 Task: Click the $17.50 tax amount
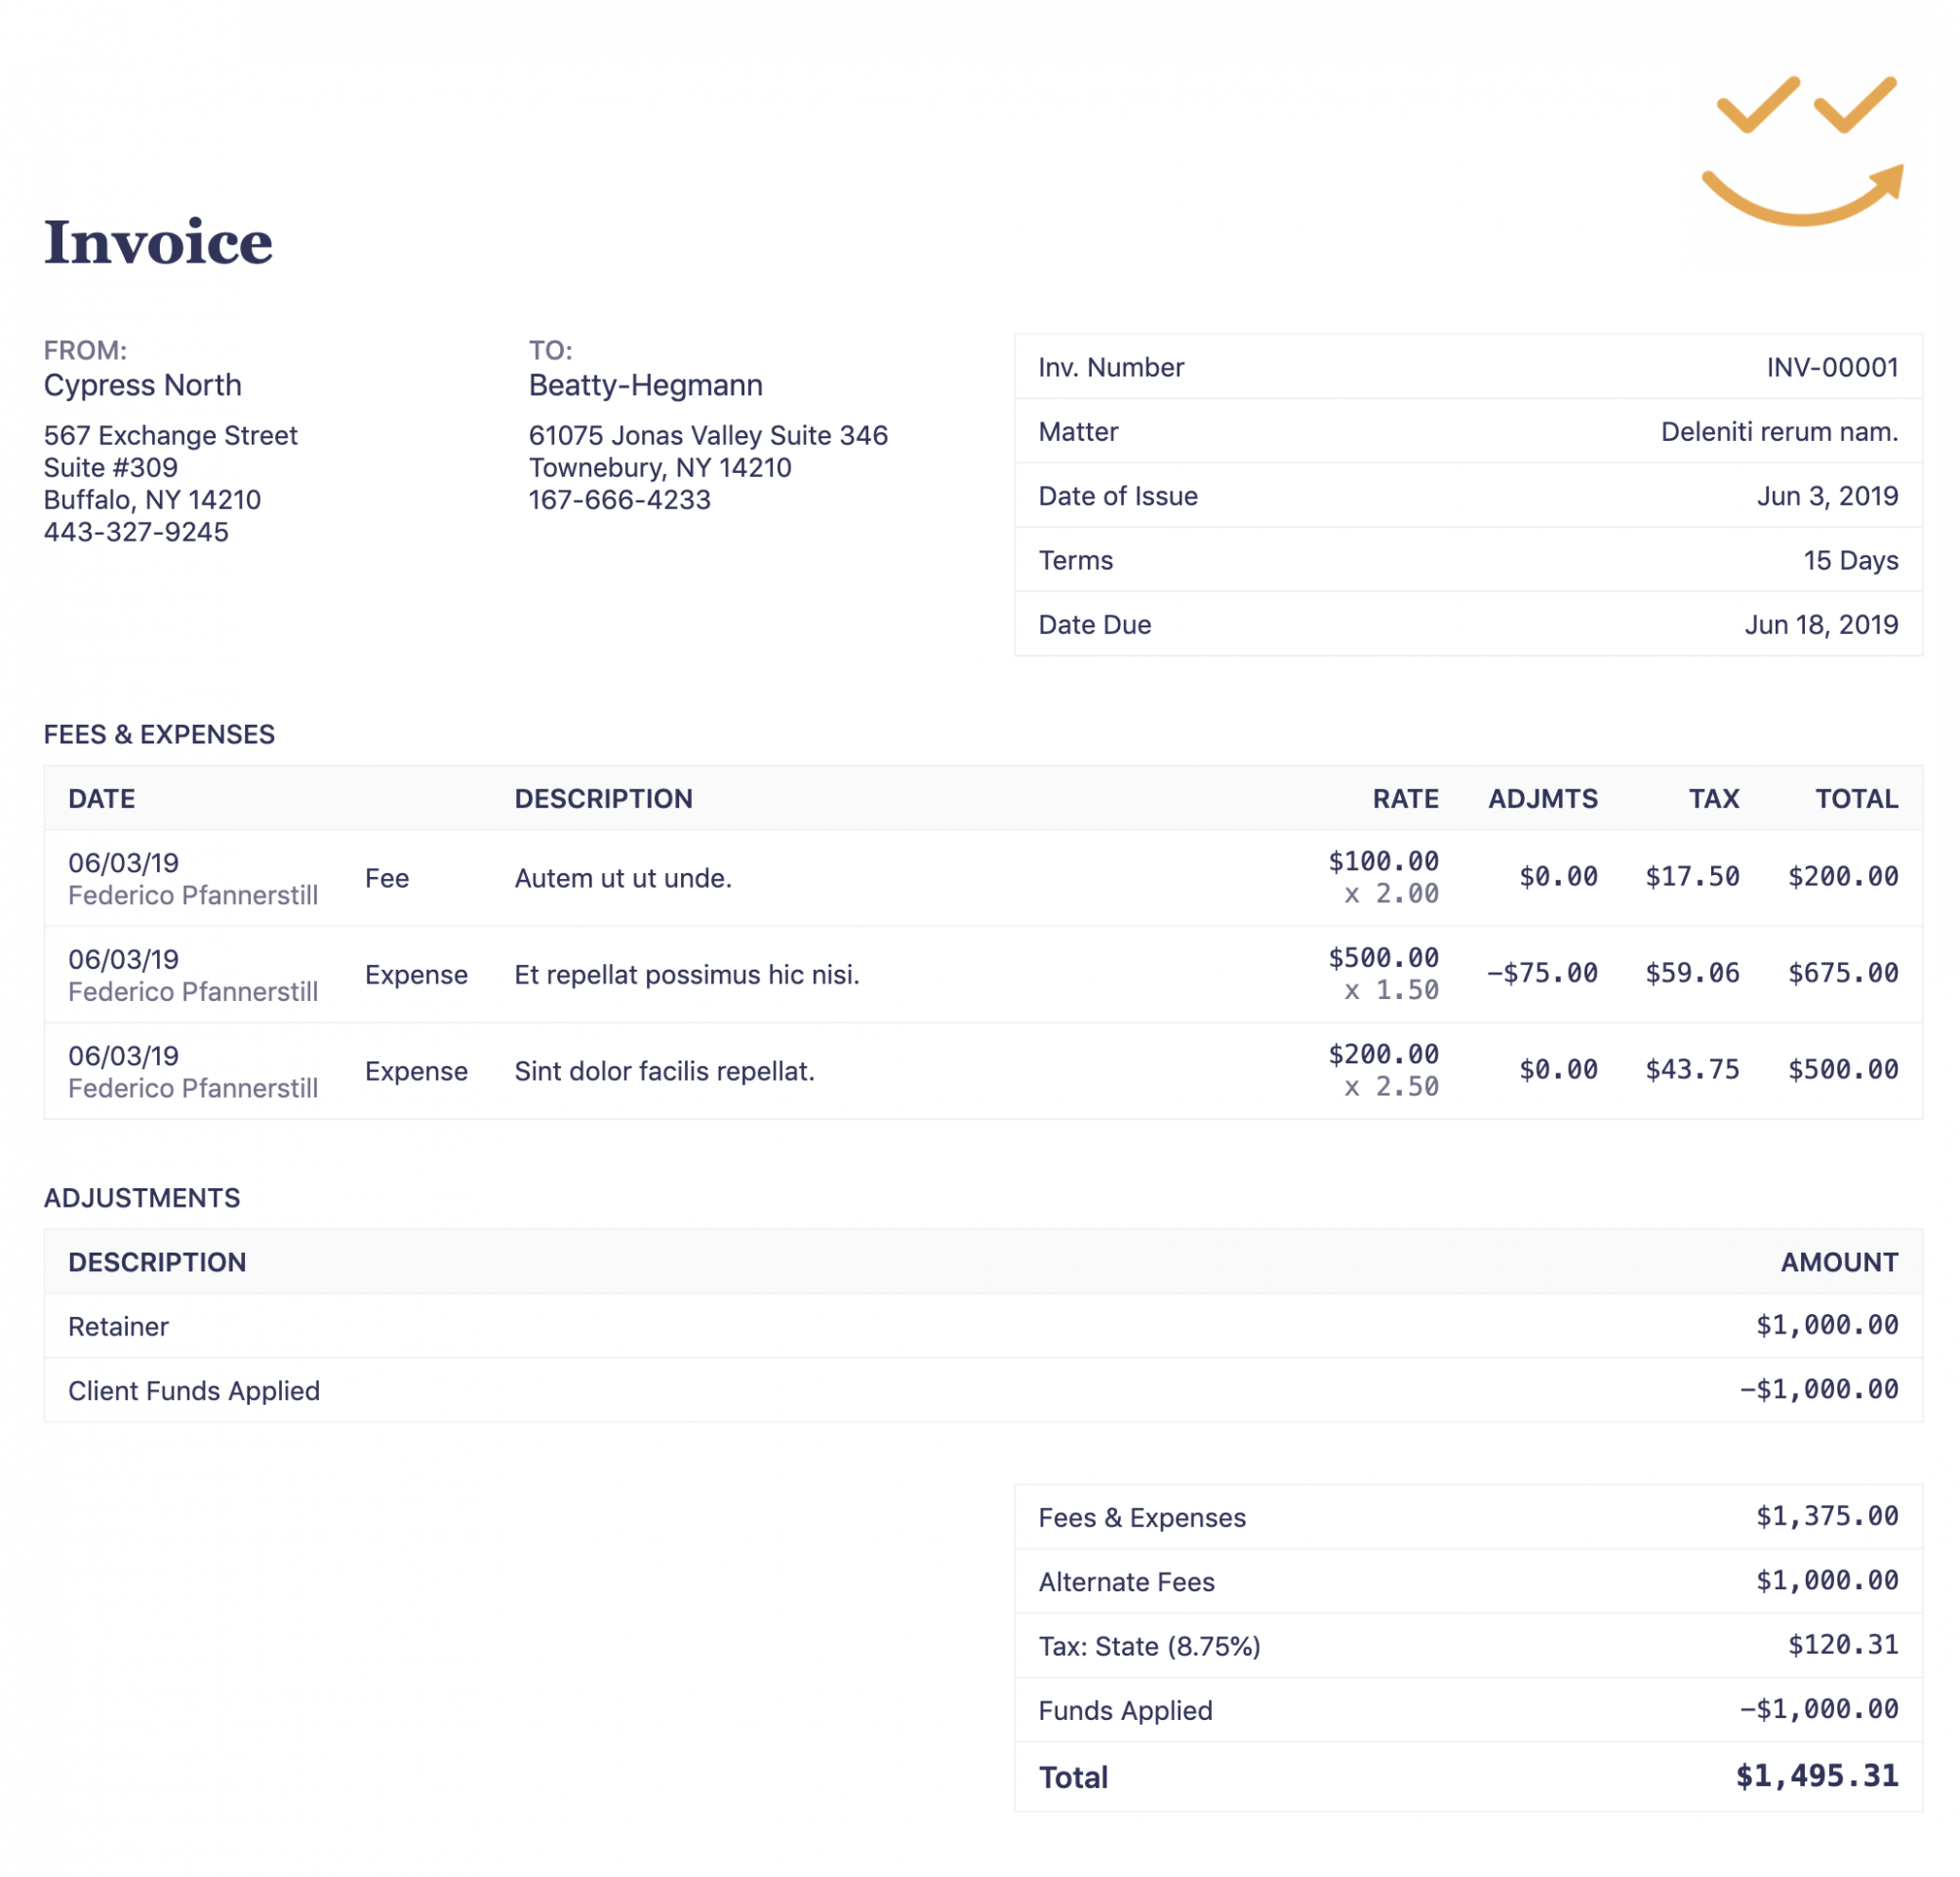point(1692,877)
